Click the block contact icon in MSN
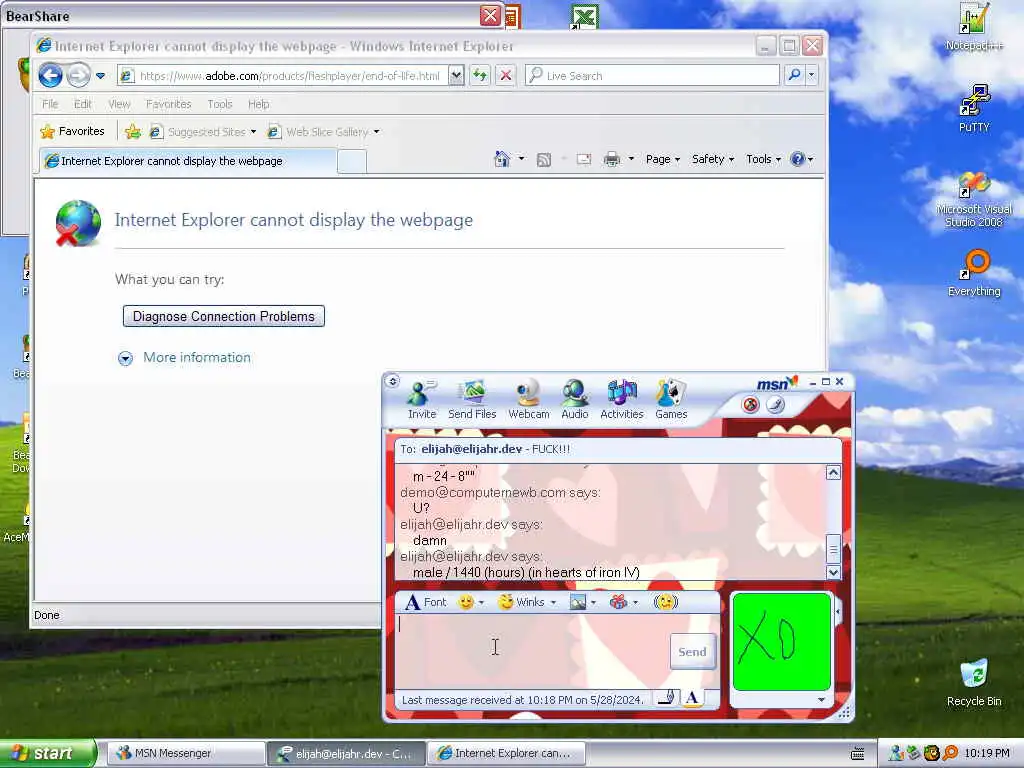 tap(750, 405)
